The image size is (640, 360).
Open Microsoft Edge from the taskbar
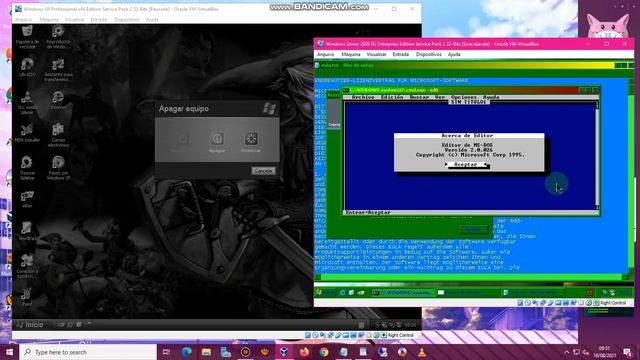point(187,352)
